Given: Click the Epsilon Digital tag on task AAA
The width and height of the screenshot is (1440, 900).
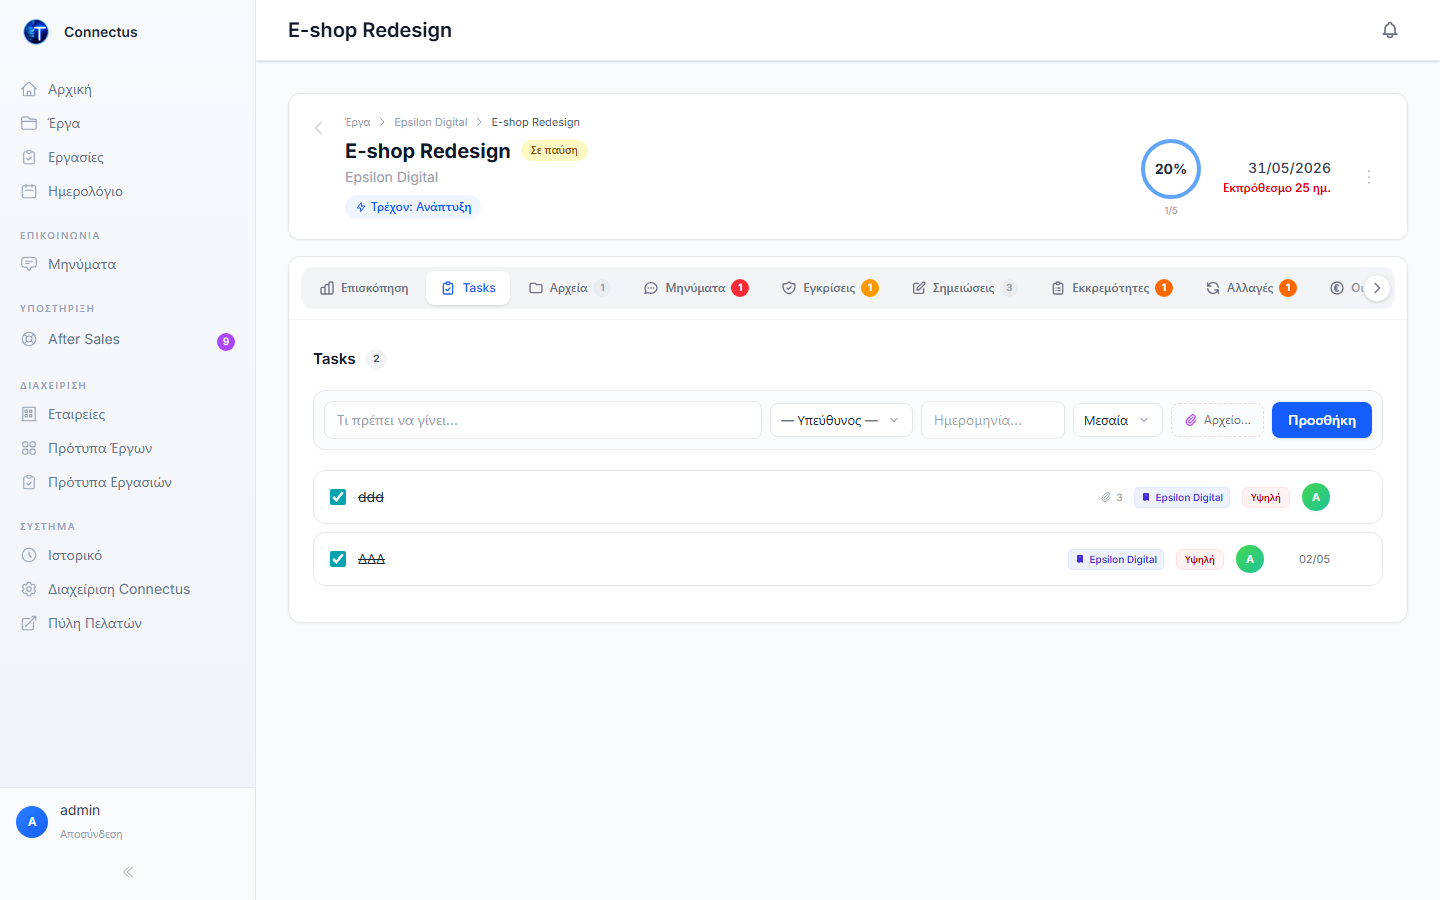Looking at the screenshot, I should (x=1116, y=559).
